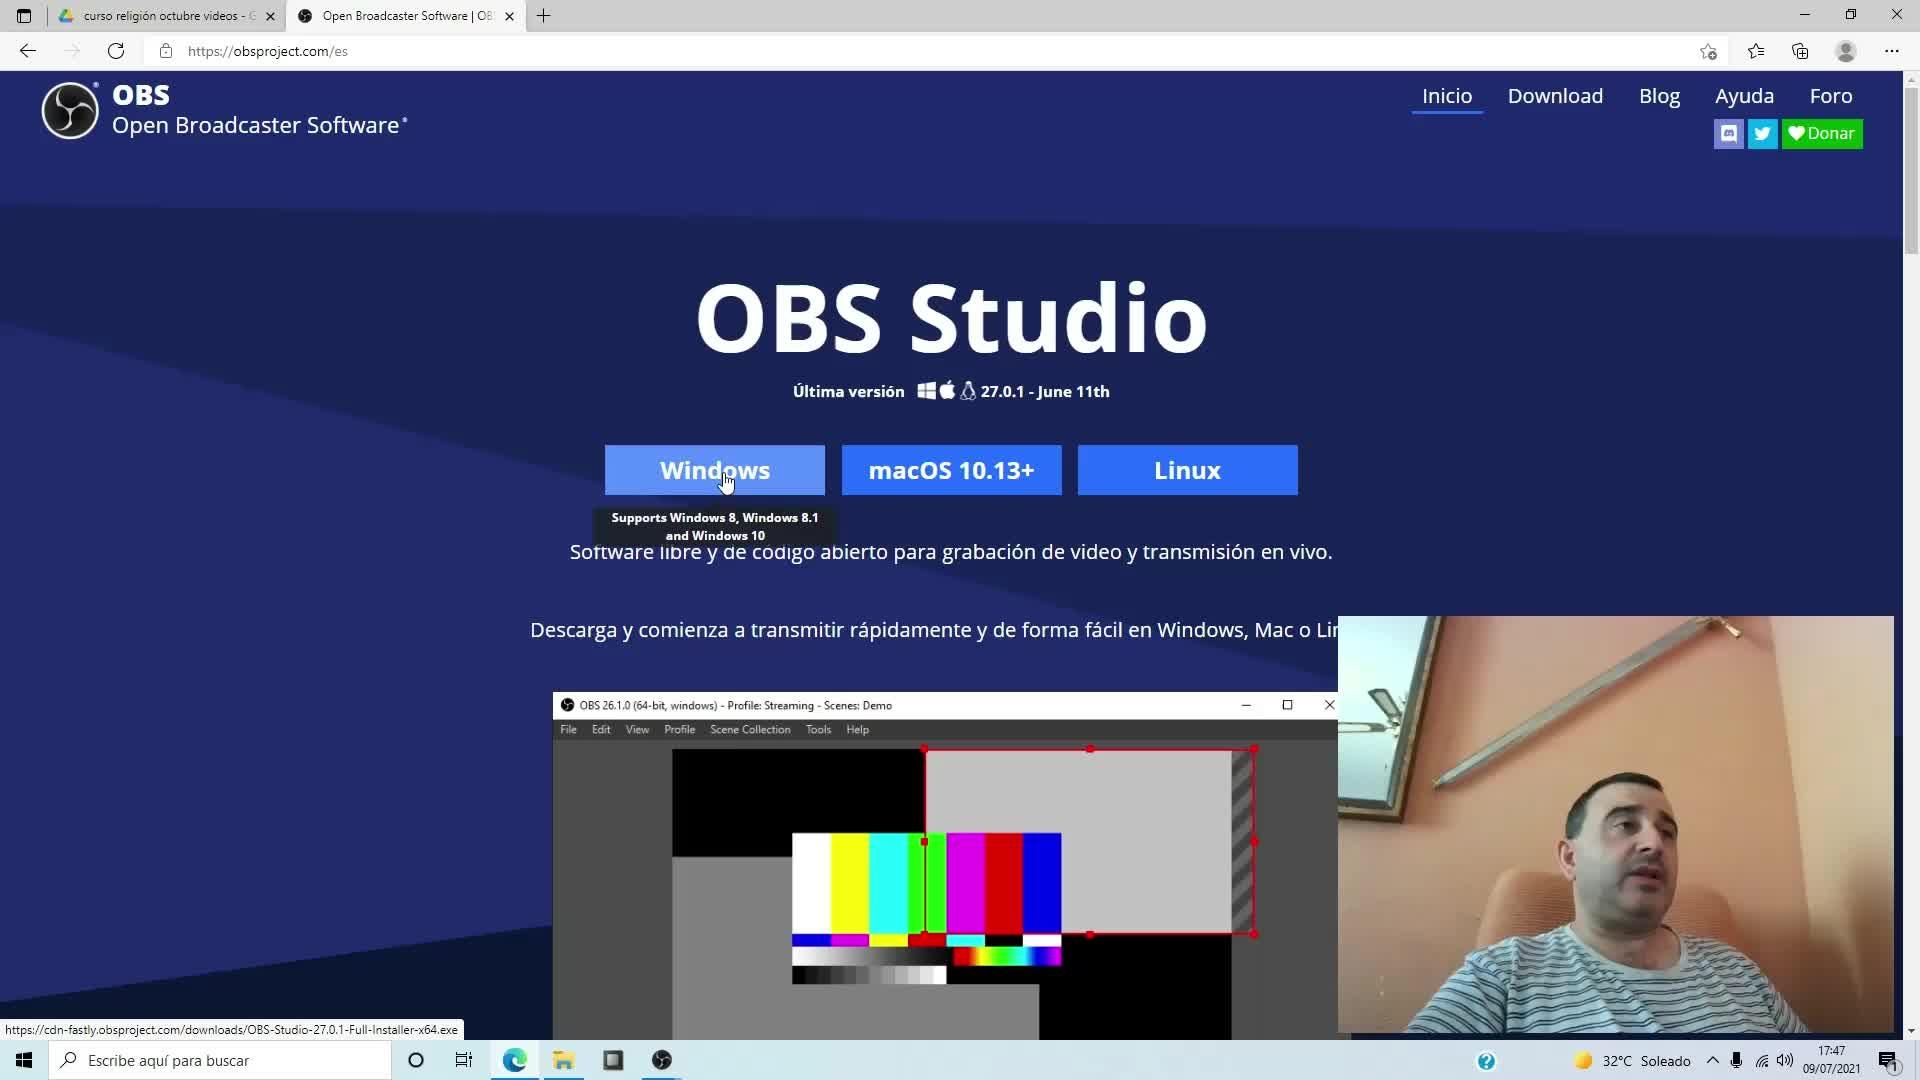The height and width of the screenshot is (1080, 1920).
Task: Open Edge Settings and more menu
Action: pos(1891,51)
